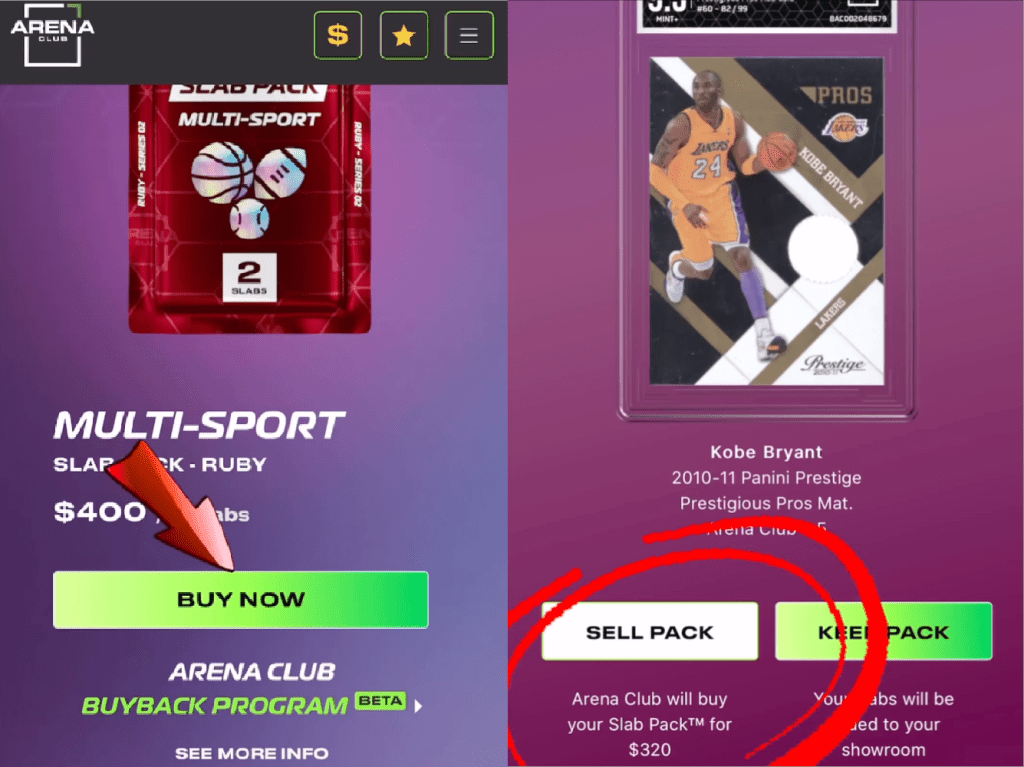Expand the Buyback Program arrow
Screen dimensions: 1024x767
point(418,706)
